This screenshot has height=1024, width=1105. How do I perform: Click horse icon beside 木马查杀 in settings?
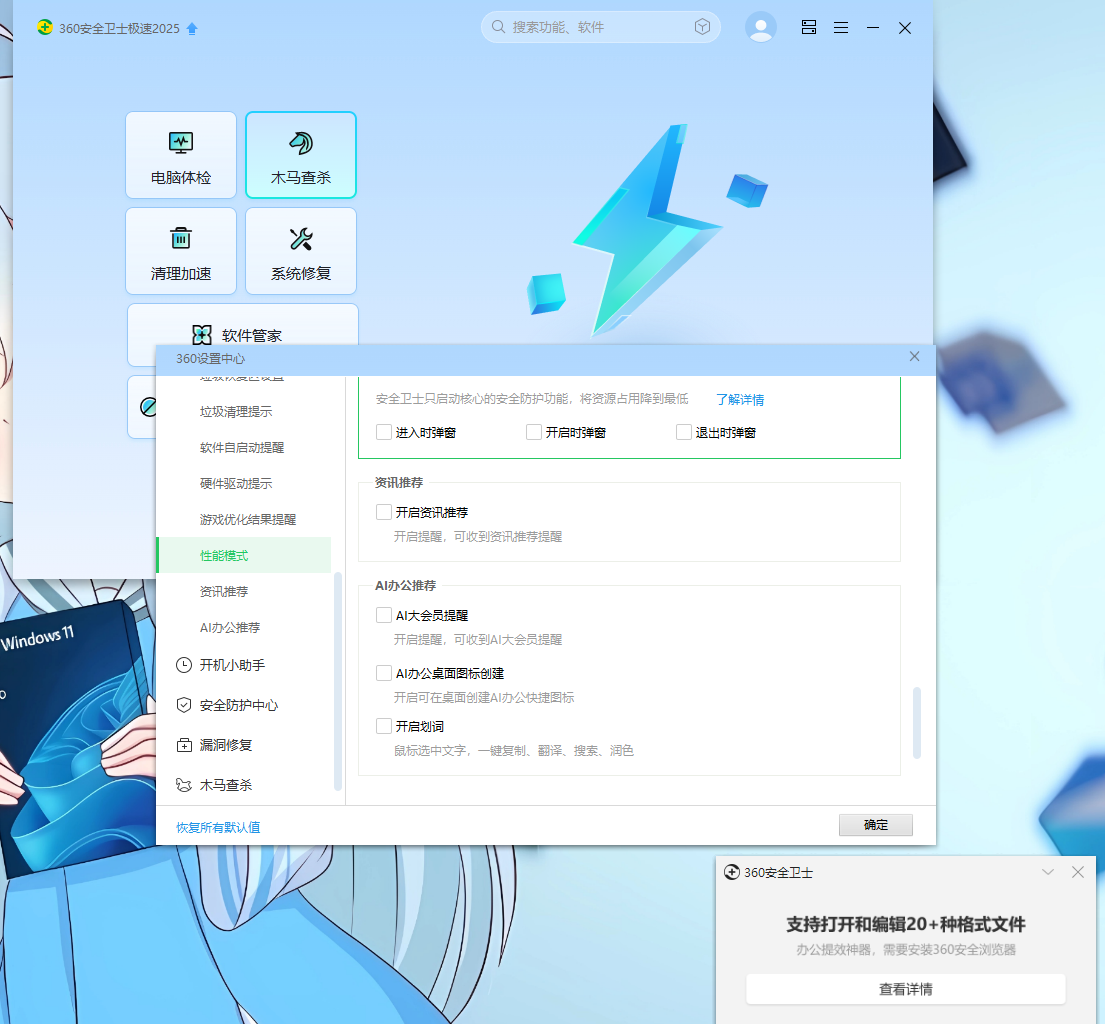[x=184, y=784]
